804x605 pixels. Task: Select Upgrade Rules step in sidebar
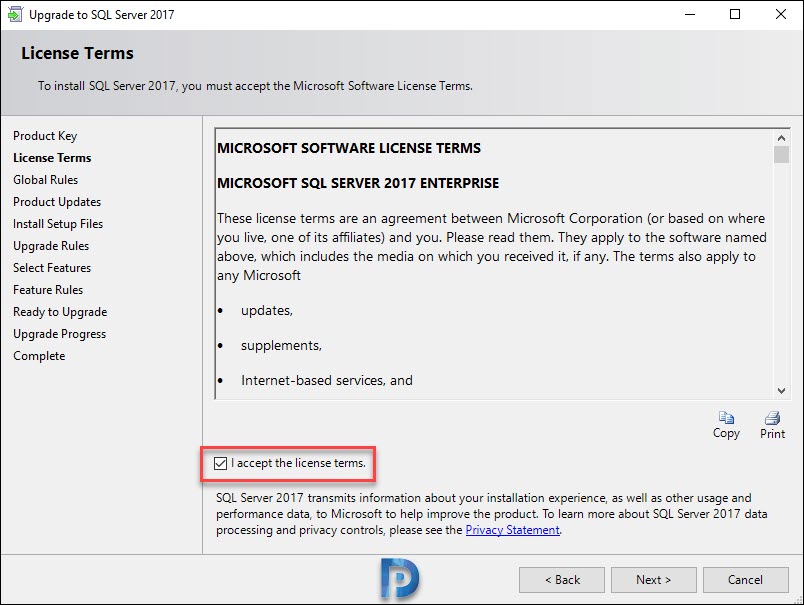coord(51,246)
